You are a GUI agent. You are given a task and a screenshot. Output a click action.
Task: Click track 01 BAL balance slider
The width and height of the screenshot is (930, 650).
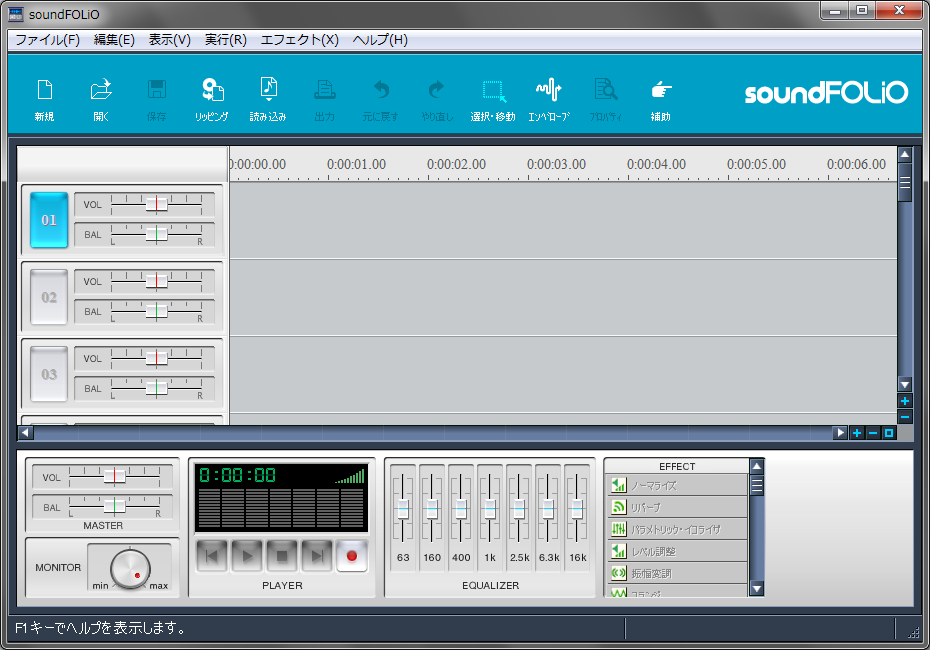157,234
